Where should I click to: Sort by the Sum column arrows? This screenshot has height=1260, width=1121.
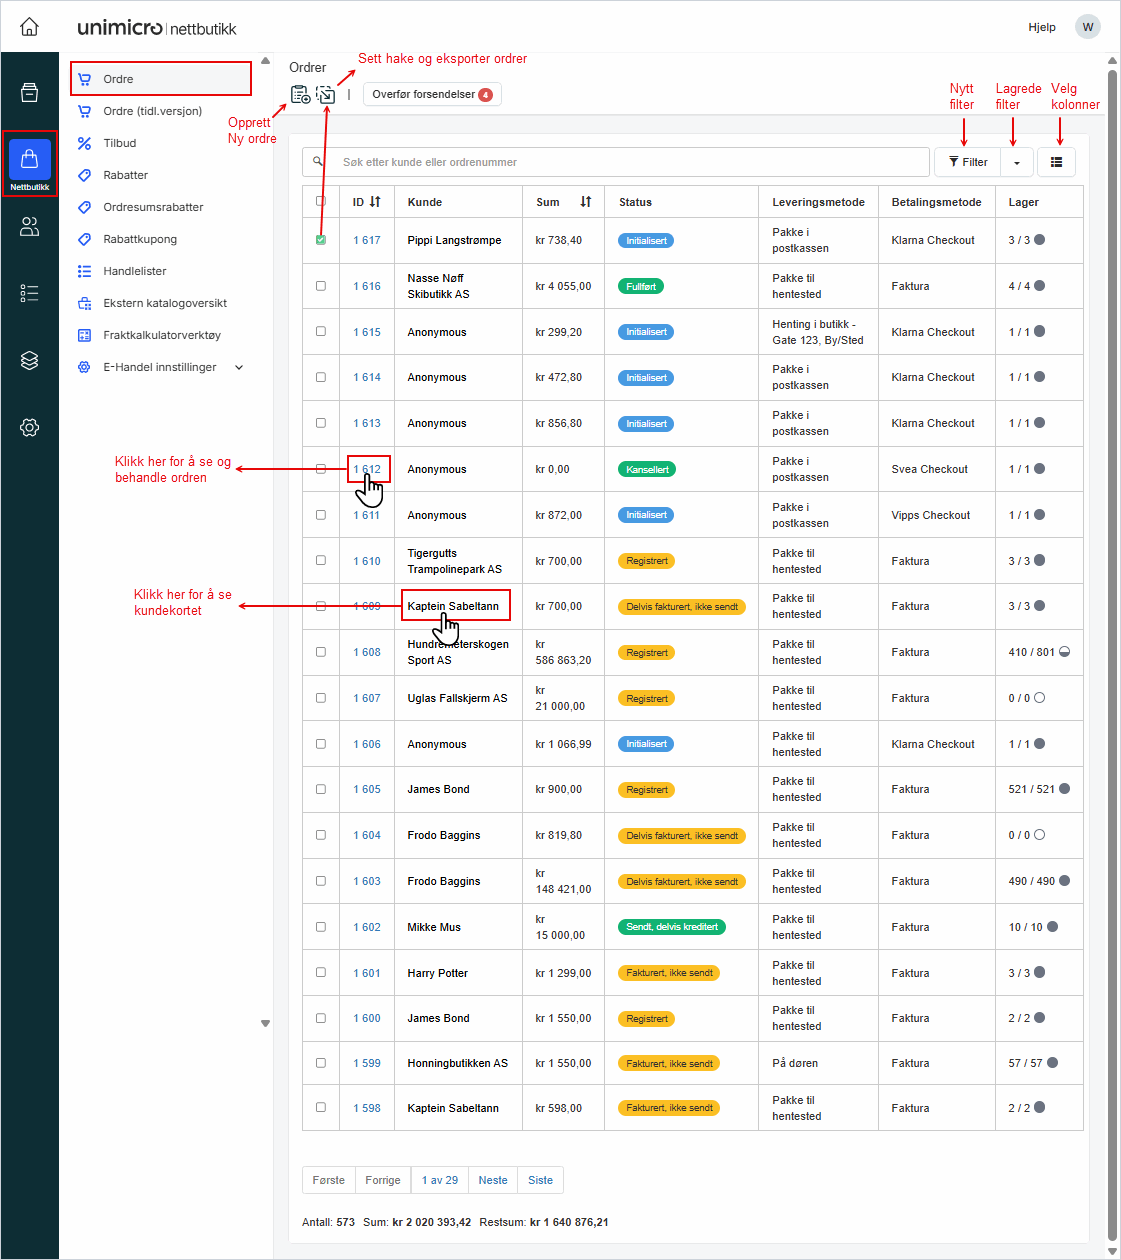[586, 202]
